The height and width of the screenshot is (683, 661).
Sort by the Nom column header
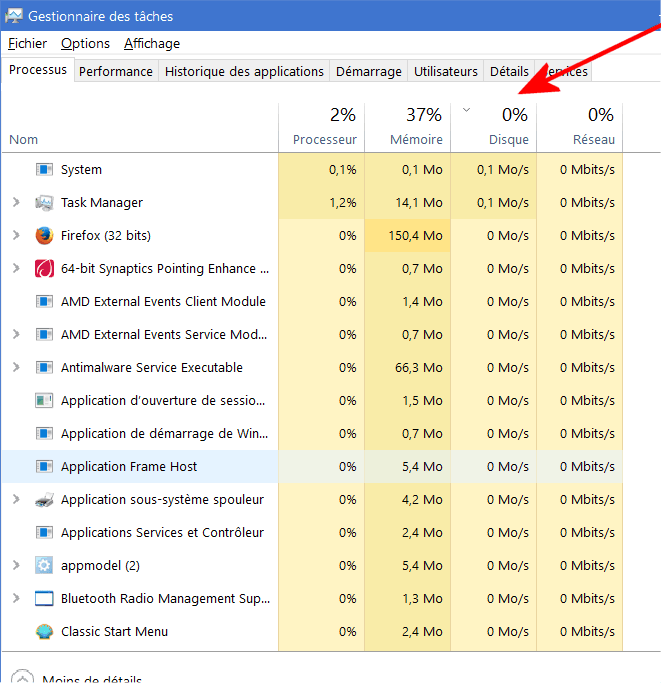(140, 128)
